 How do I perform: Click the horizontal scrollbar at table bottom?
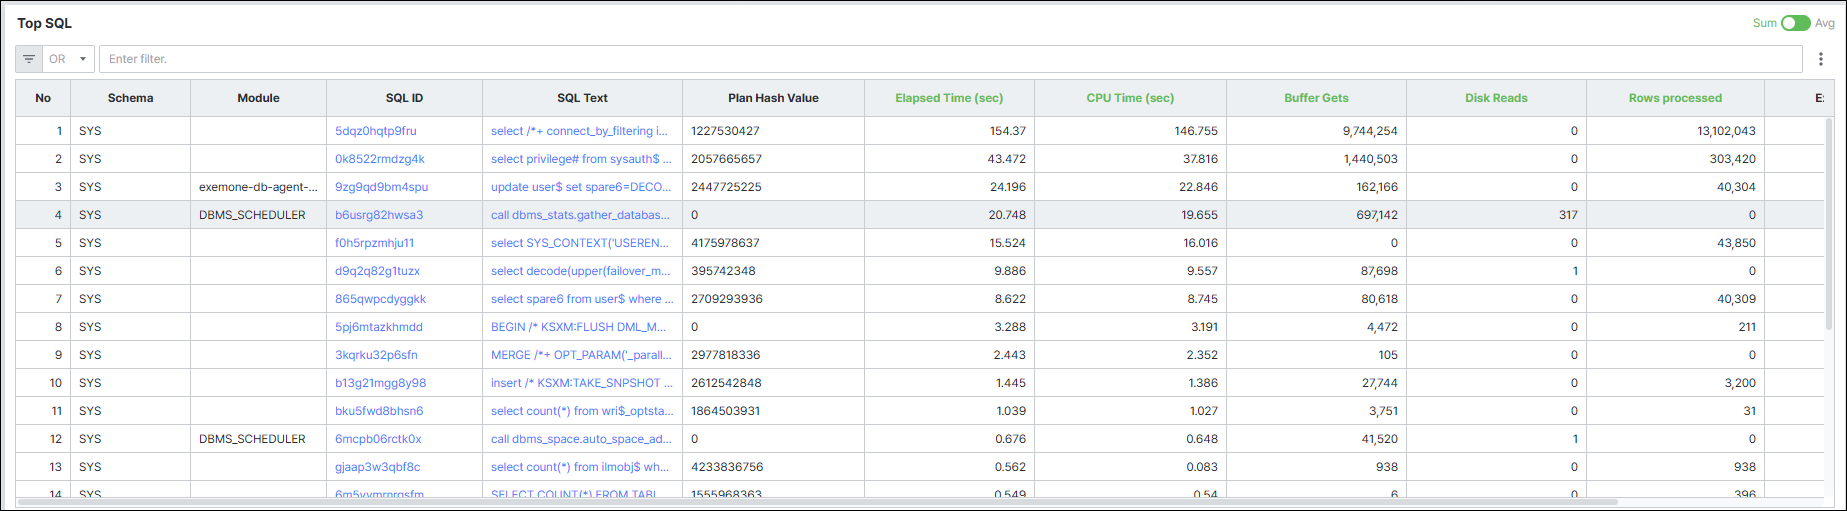coord(817,502)
